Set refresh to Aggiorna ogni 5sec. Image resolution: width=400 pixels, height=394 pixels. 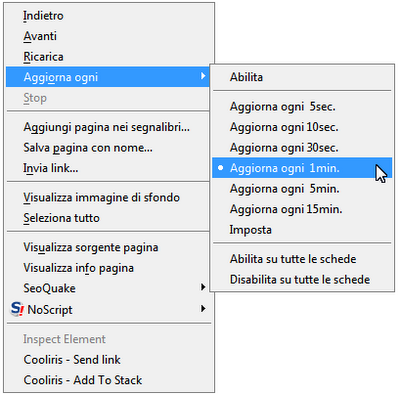pyautogui.click(x=302, y=106)
